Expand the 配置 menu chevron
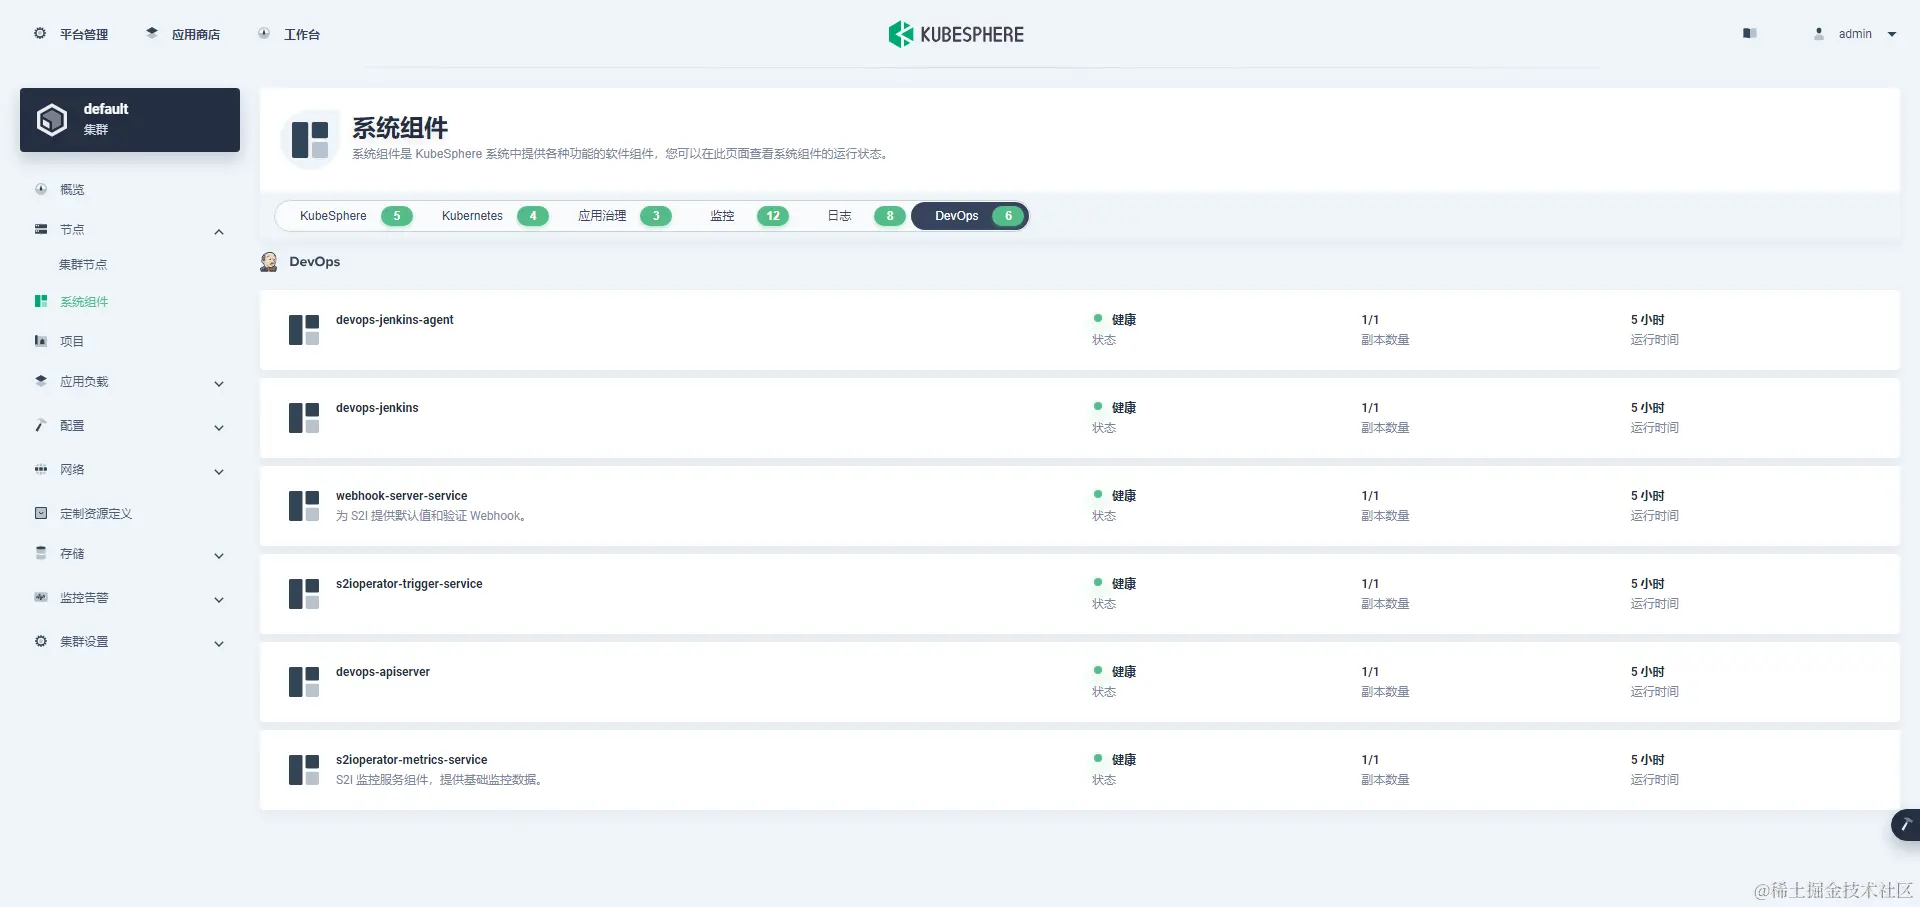Image resolution: width=1920 pixels, height=907 pixels. pyautogui.click(x=219, y=428)
